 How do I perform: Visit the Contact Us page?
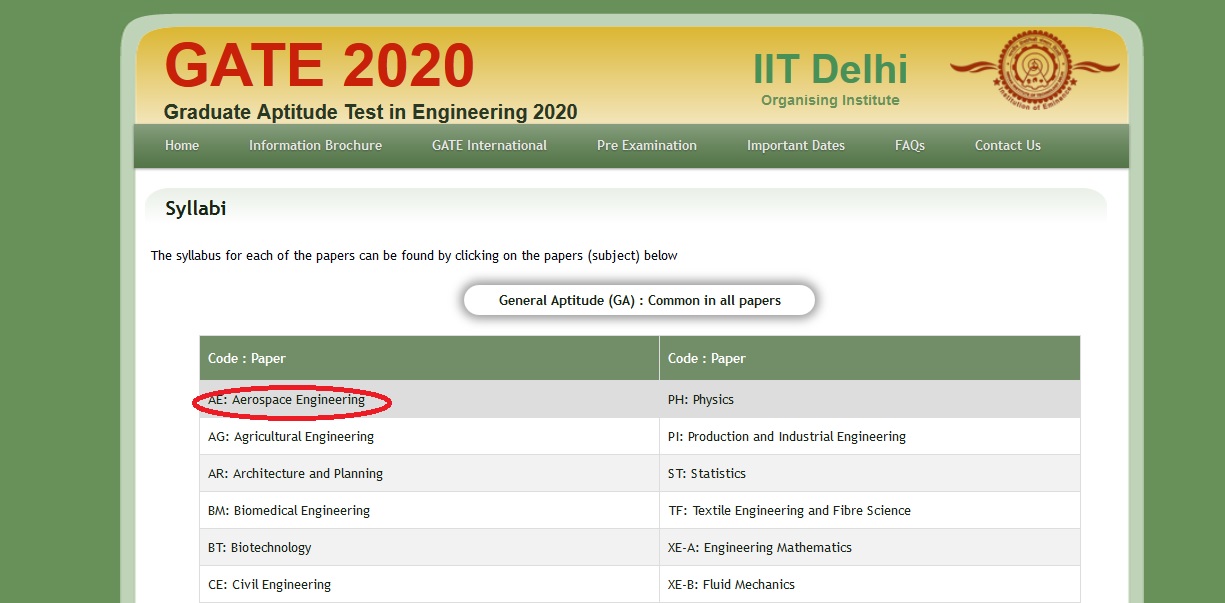1007,145
